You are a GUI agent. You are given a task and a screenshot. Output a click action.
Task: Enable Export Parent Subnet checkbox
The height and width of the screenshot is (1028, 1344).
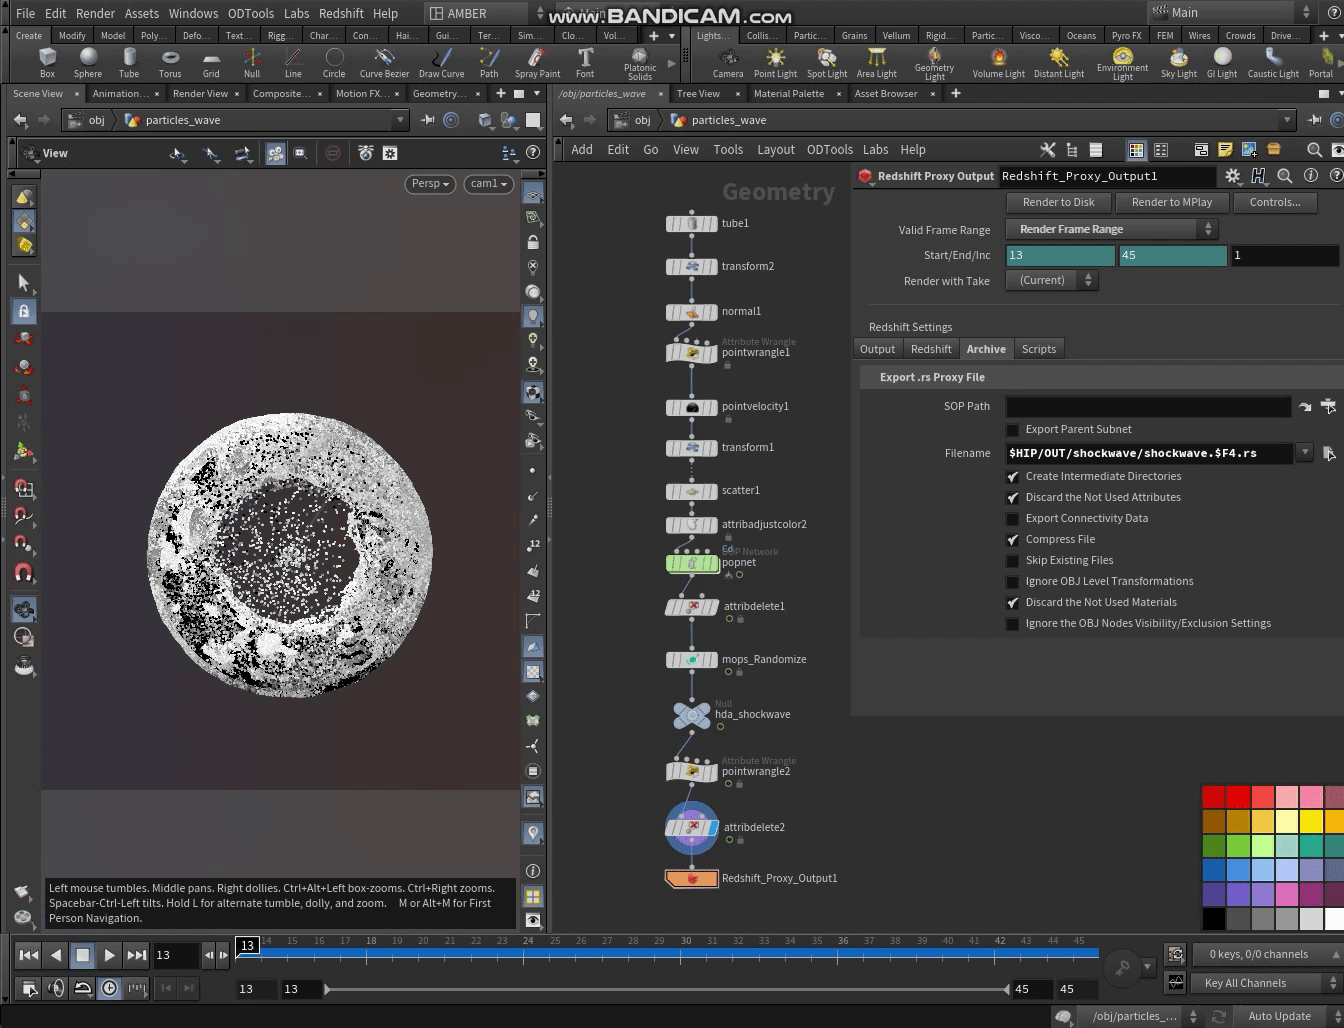tap(1013, 430)
